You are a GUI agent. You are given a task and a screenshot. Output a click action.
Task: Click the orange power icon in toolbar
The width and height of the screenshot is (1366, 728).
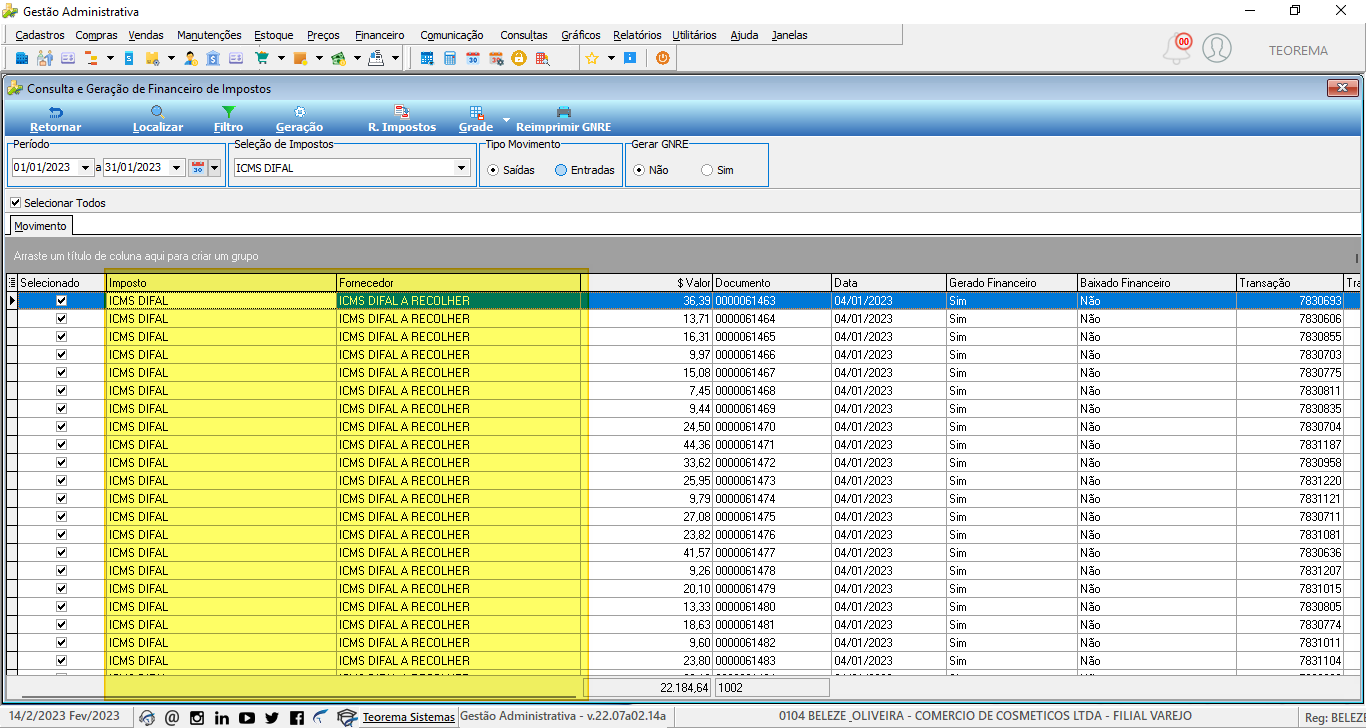[662, 58]
